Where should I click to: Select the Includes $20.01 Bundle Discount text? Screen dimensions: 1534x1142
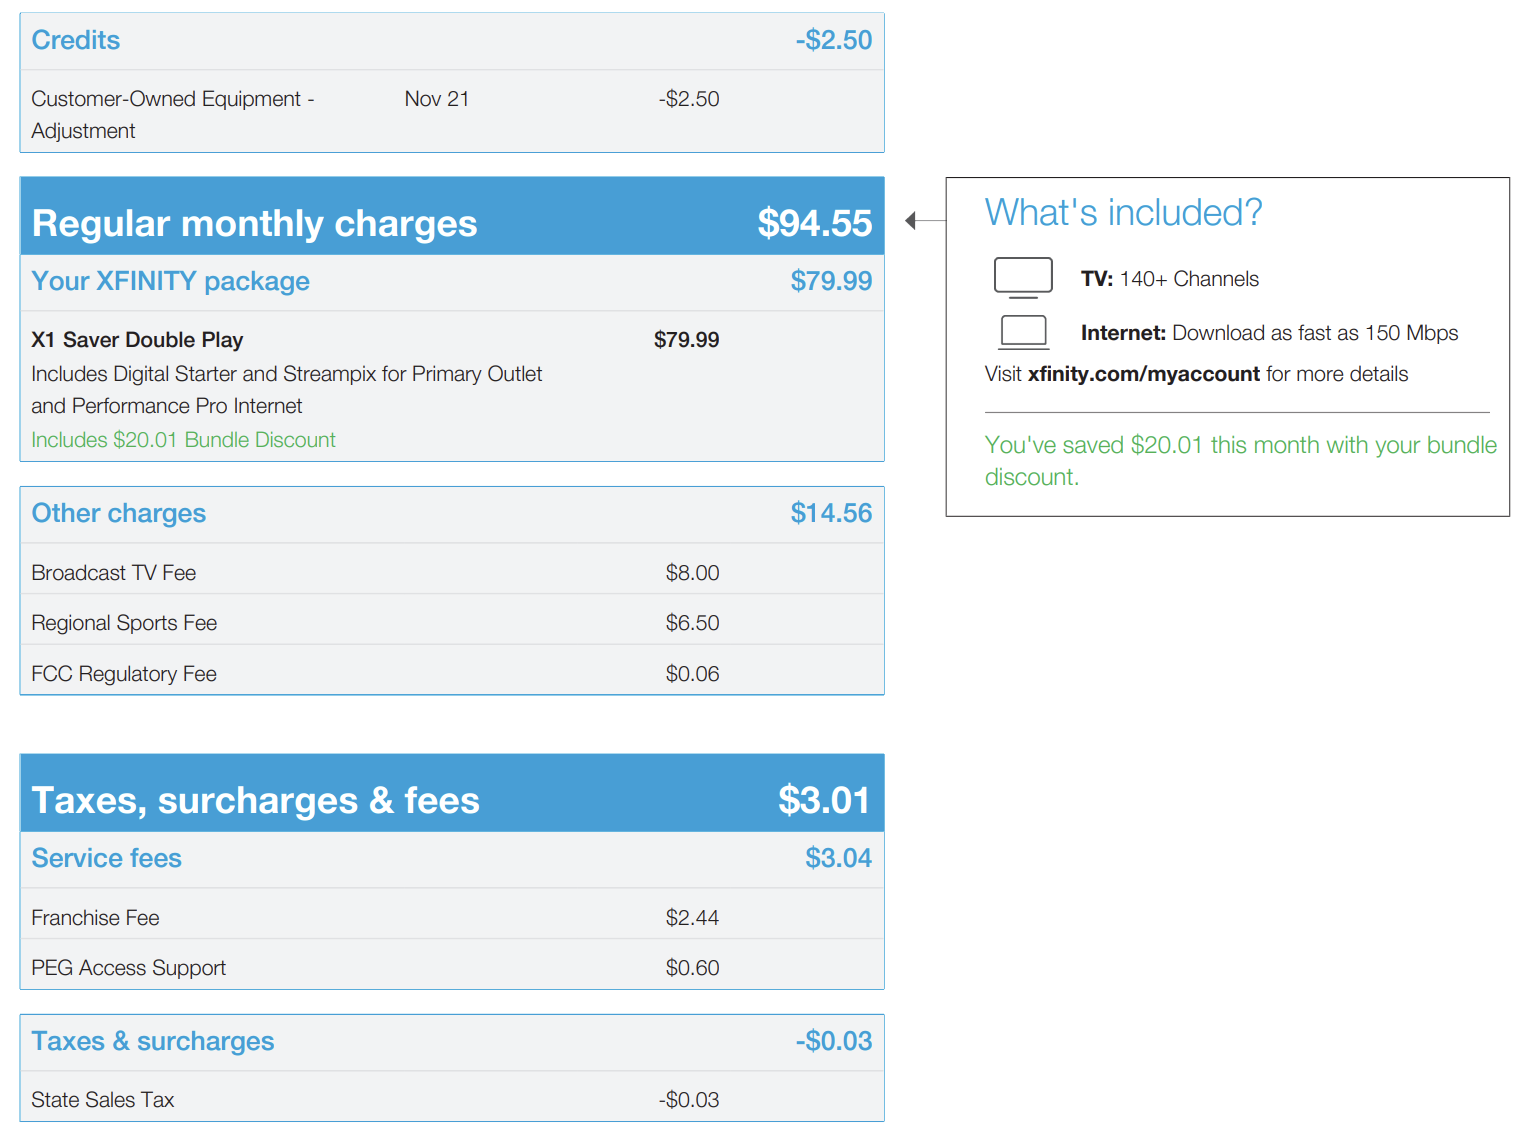pos(183,440)
